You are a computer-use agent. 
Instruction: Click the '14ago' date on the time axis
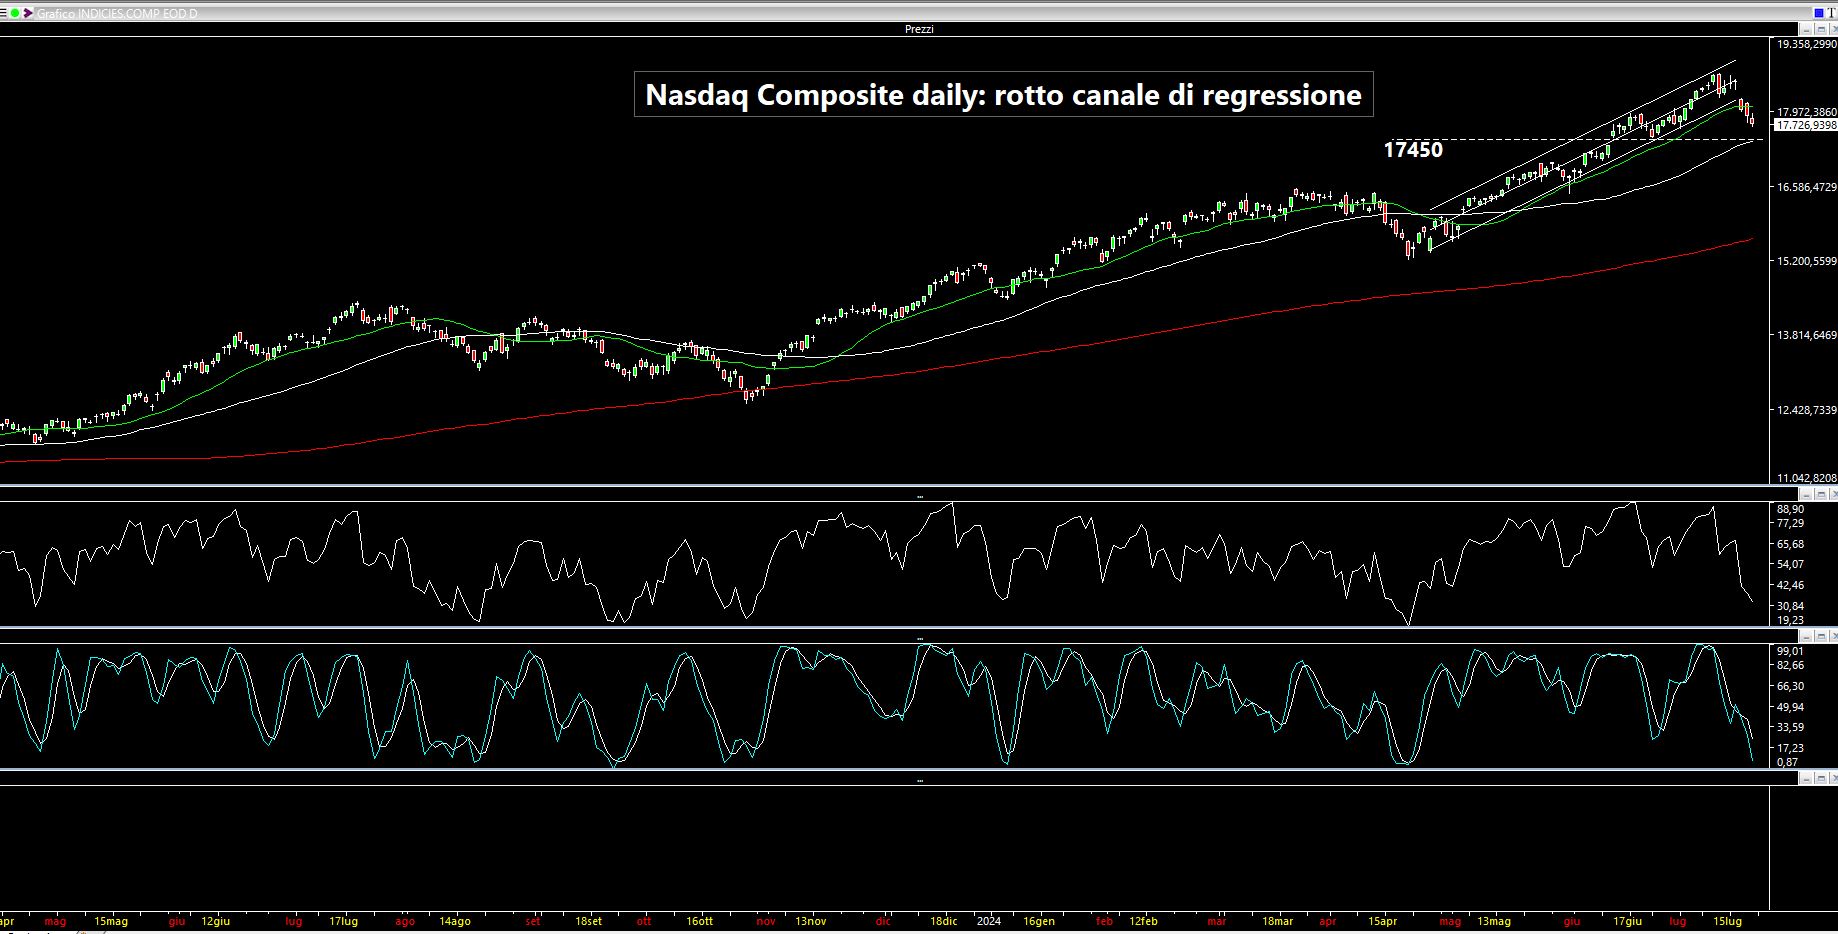pyautogui.click(x=455, y=921)
